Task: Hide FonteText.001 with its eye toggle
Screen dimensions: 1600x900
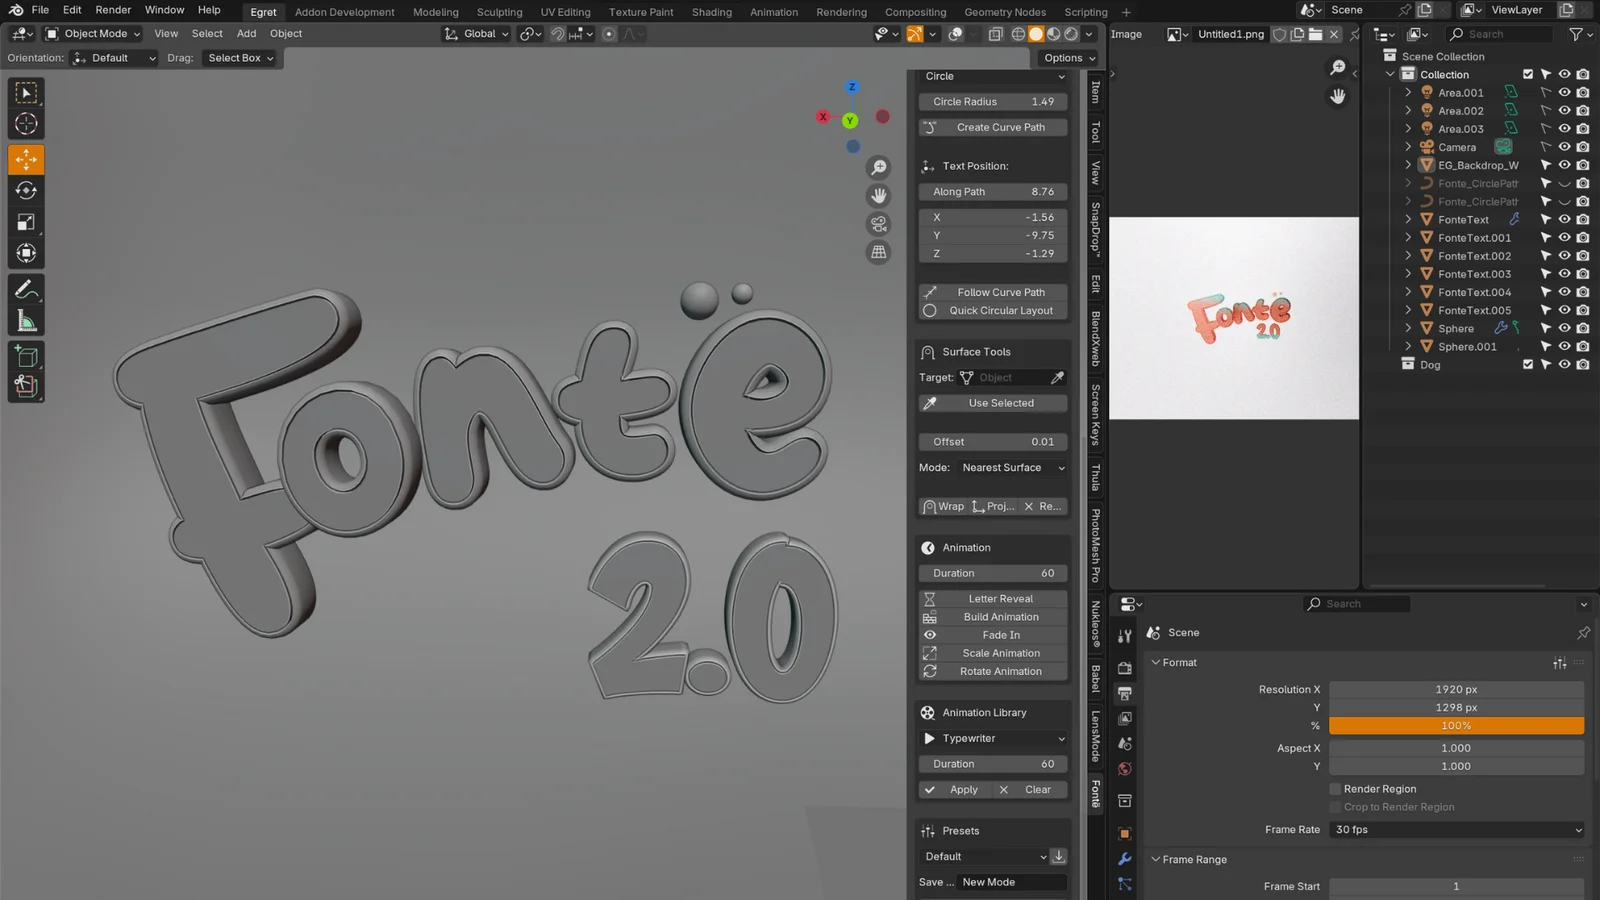Action: pos(1564,238)
